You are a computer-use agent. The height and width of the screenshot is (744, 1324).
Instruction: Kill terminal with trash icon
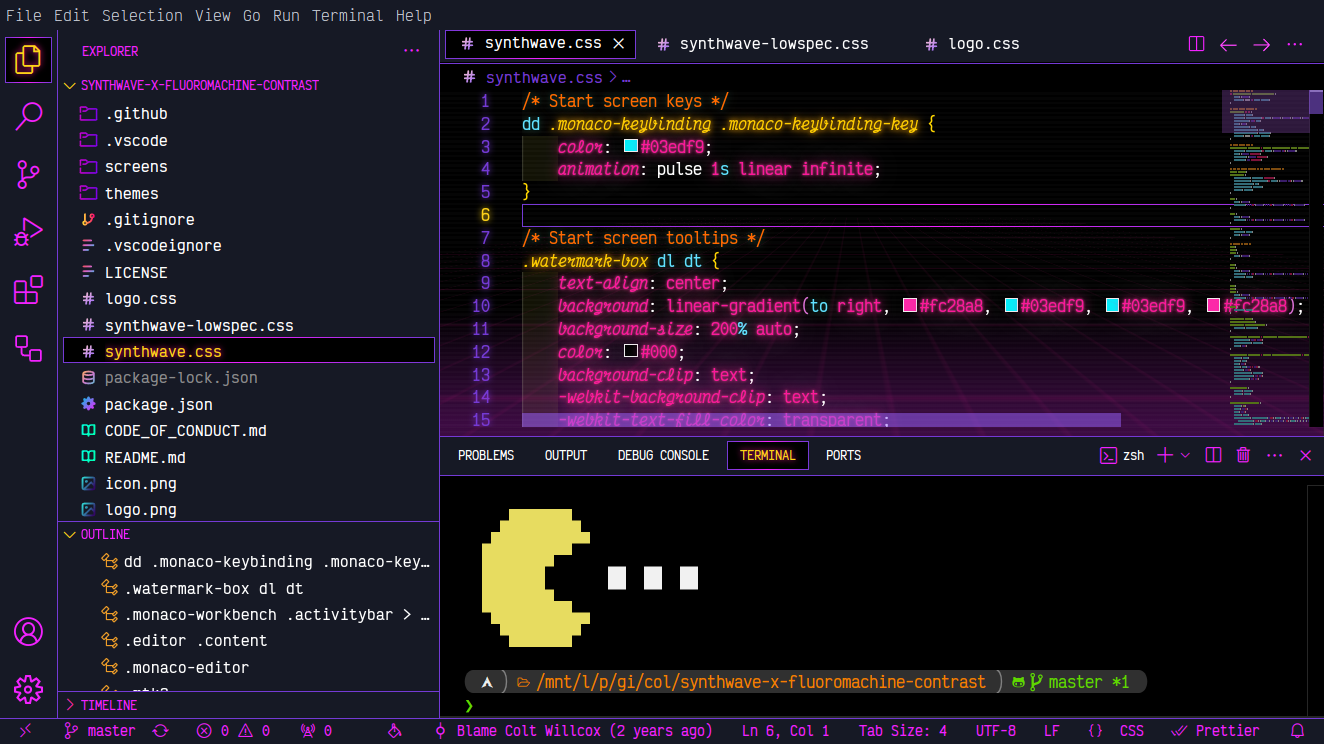click(1243, 455)
